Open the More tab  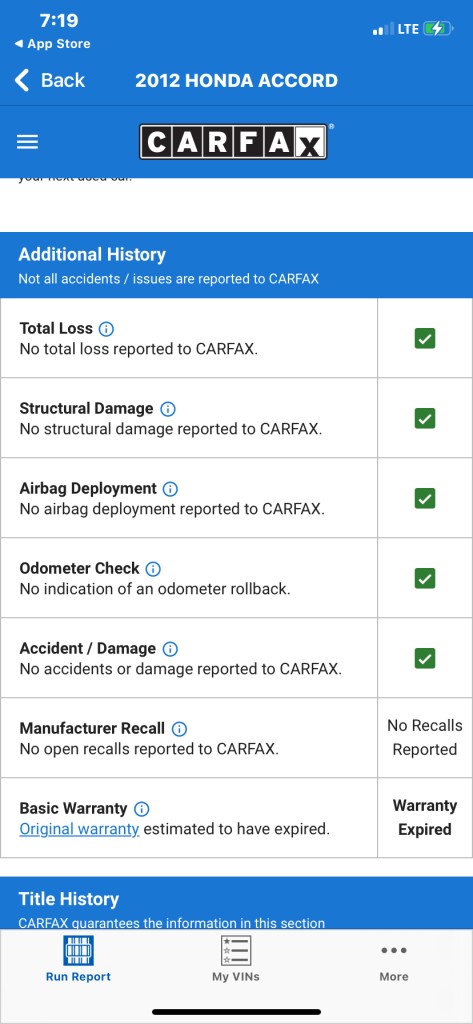coord(394,963)
